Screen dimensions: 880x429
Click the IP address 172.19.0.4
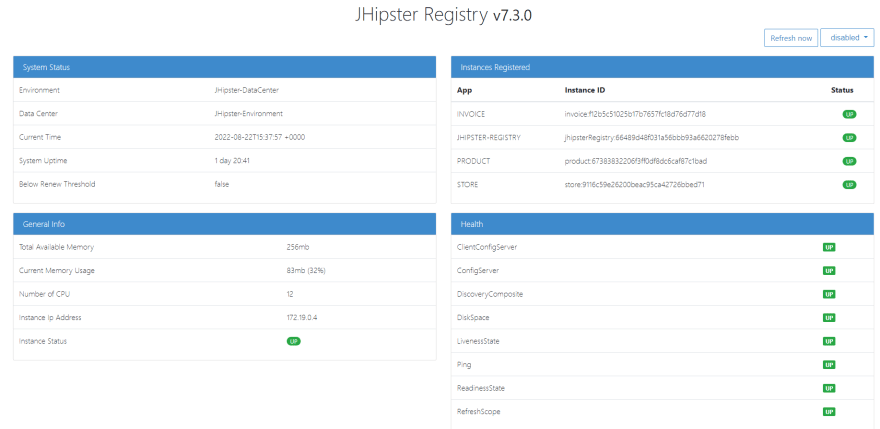pos(302,318)
